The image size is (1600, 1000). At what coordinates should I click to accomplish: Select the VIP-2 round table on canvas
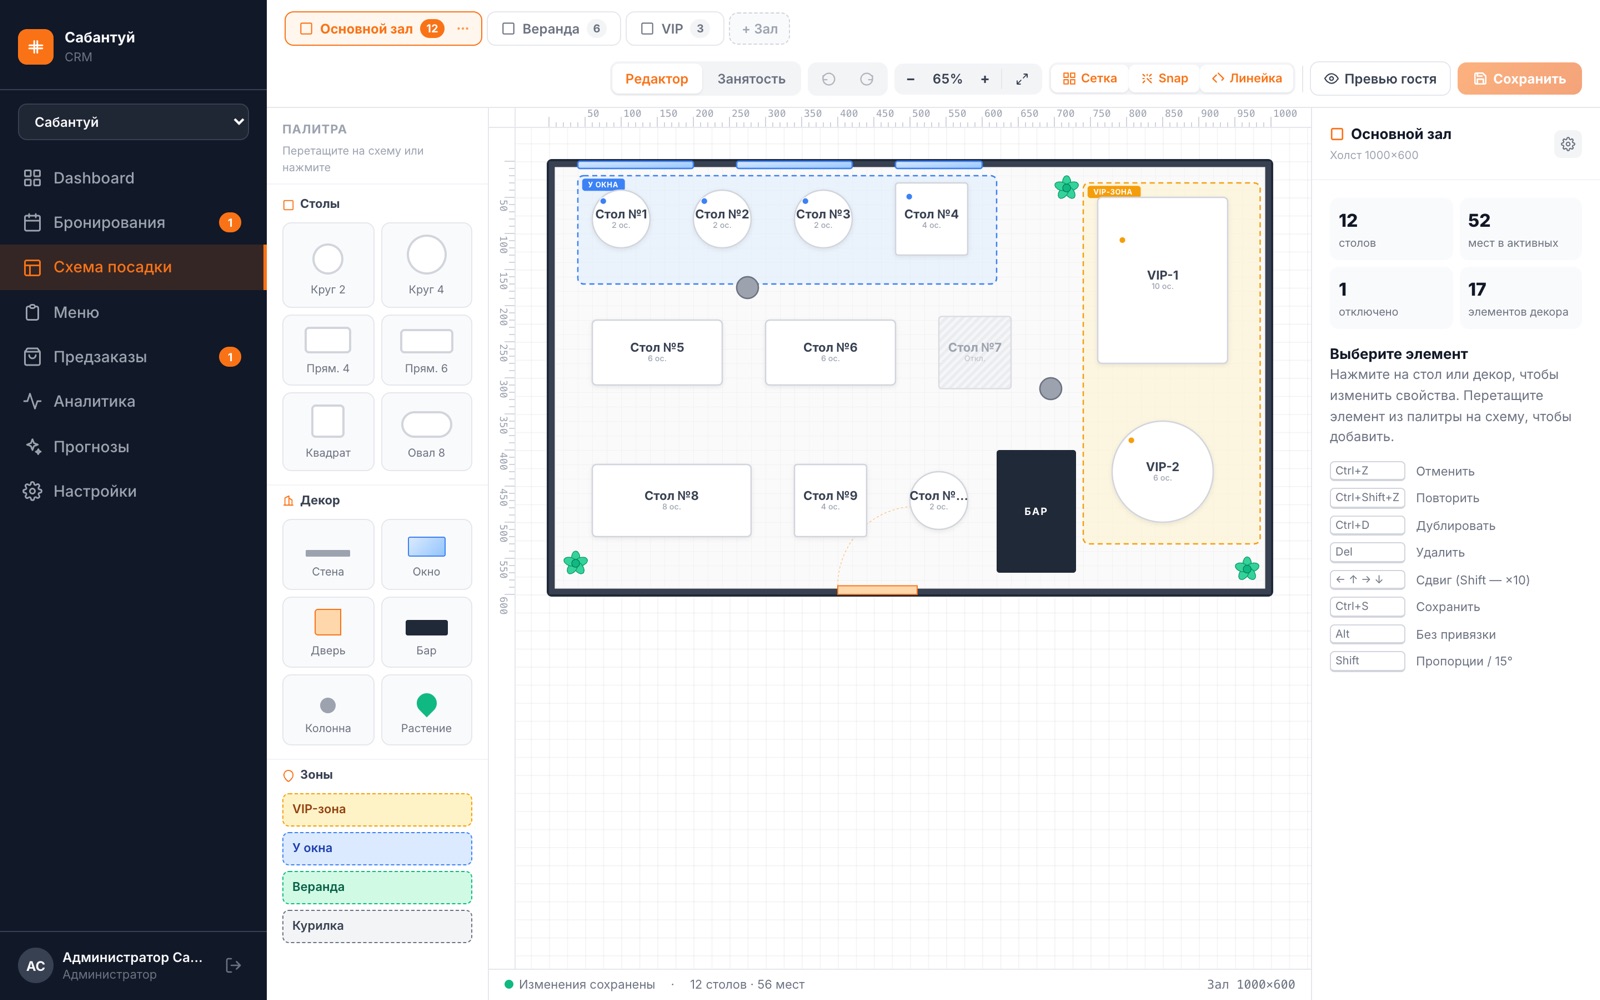click(1162, 471)
